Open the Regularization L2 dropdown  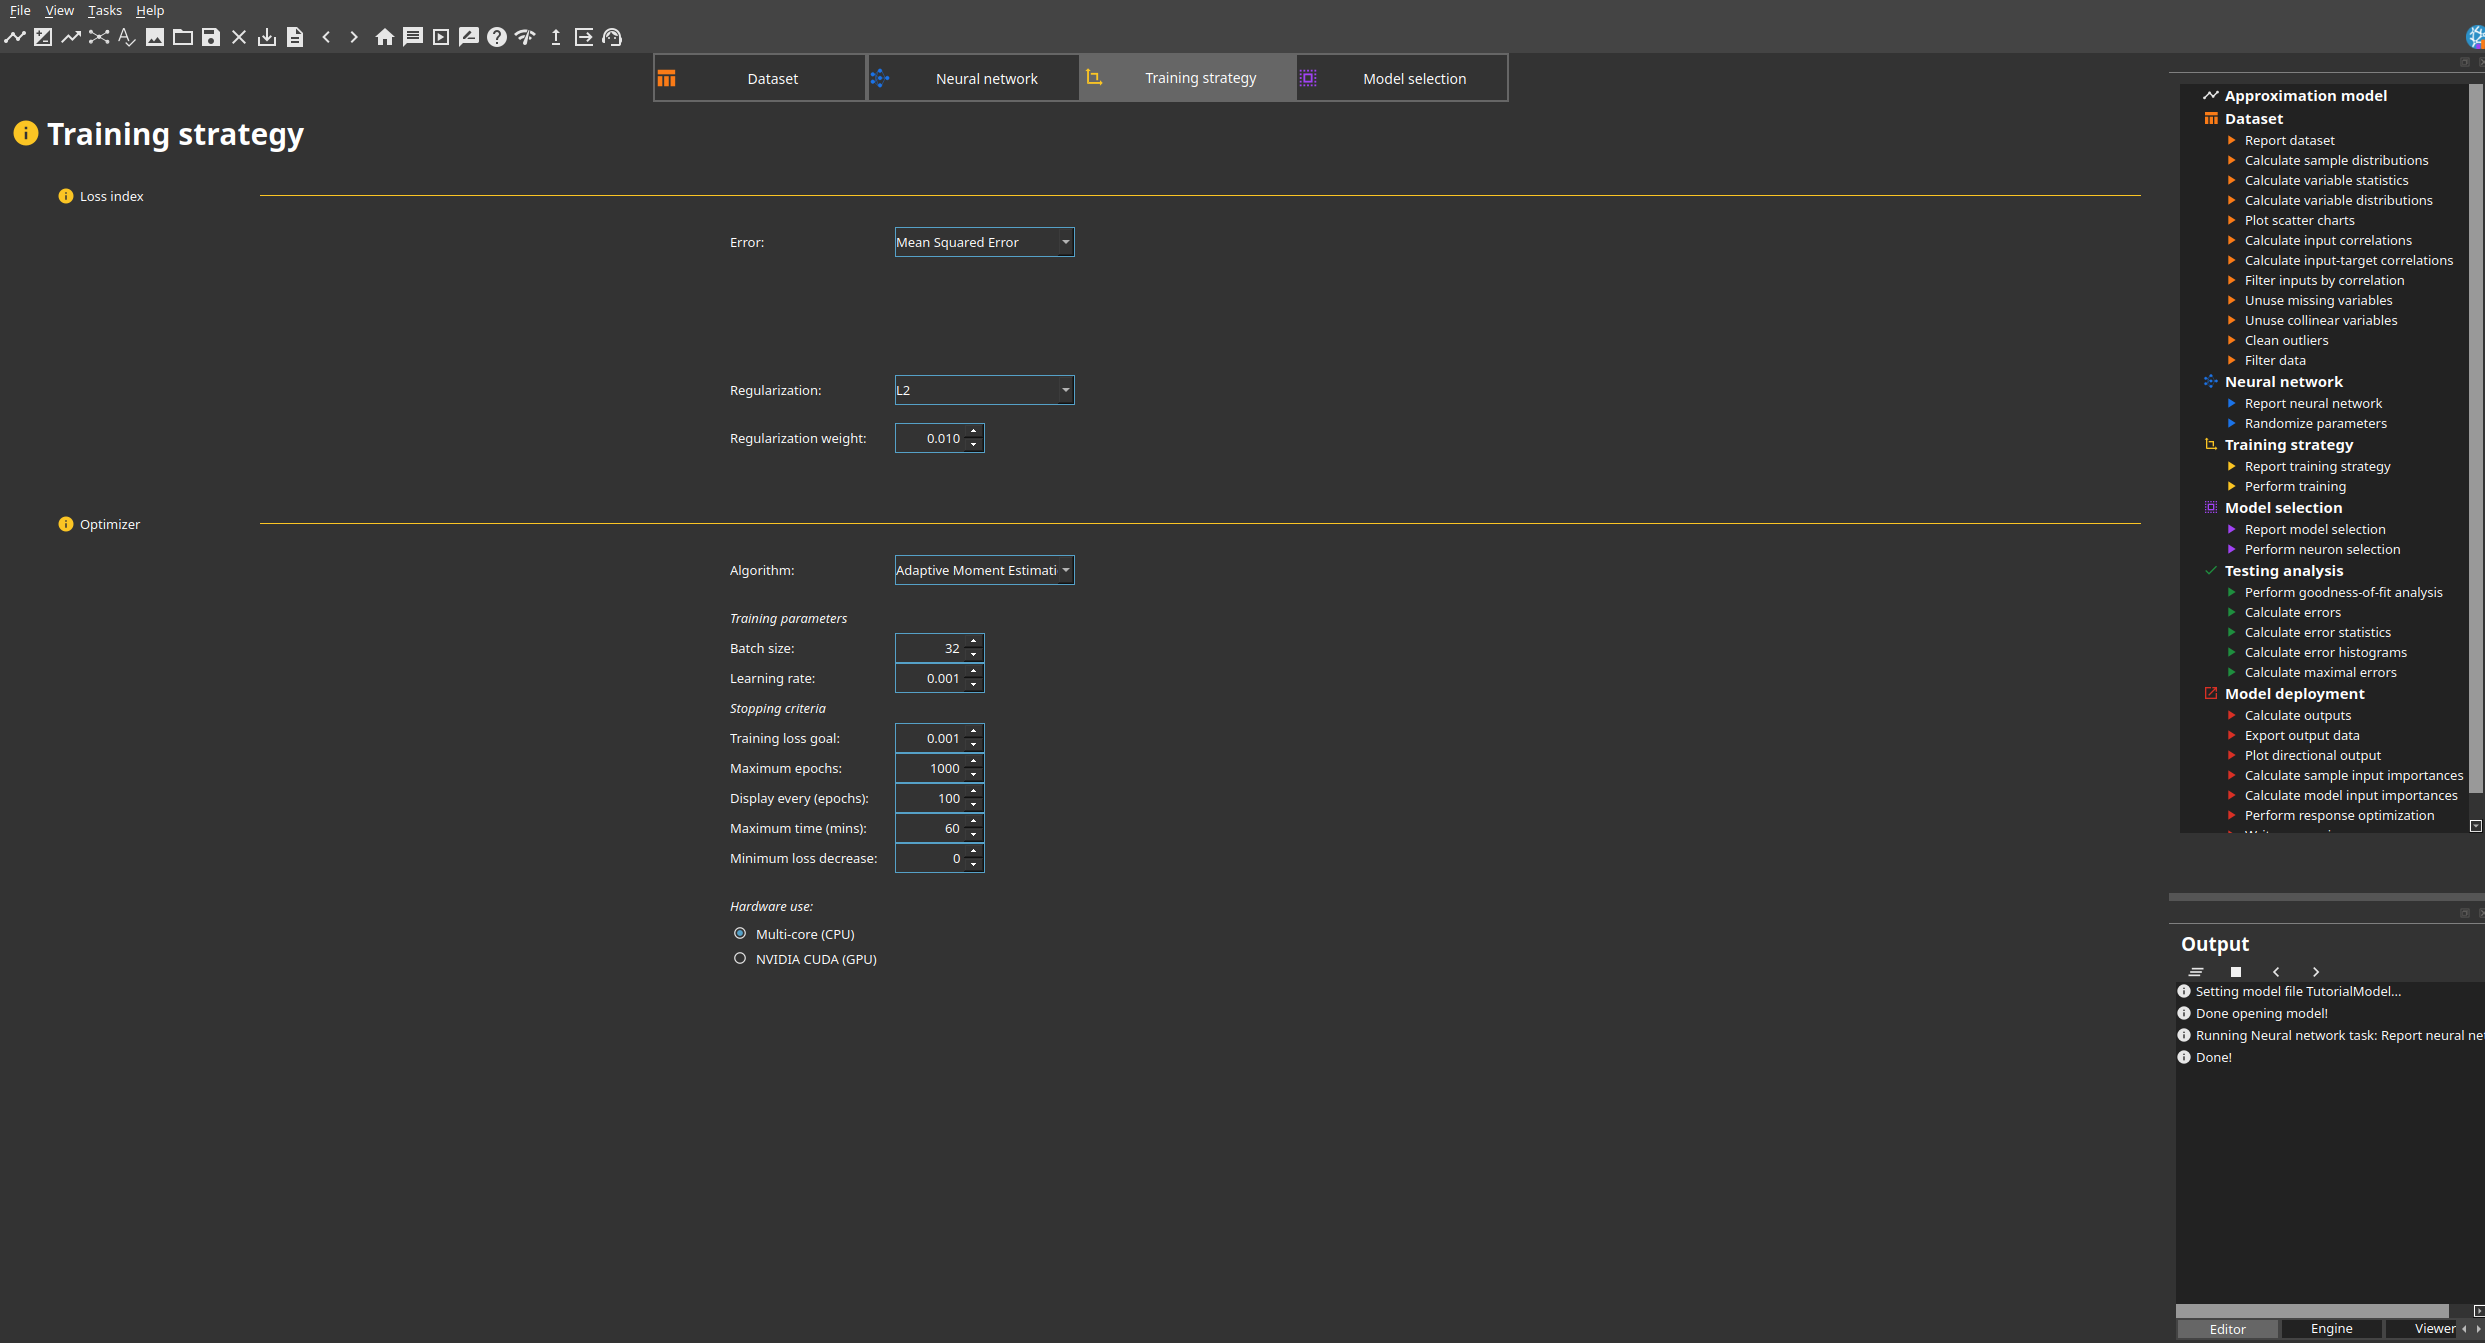tap(984, 390)
